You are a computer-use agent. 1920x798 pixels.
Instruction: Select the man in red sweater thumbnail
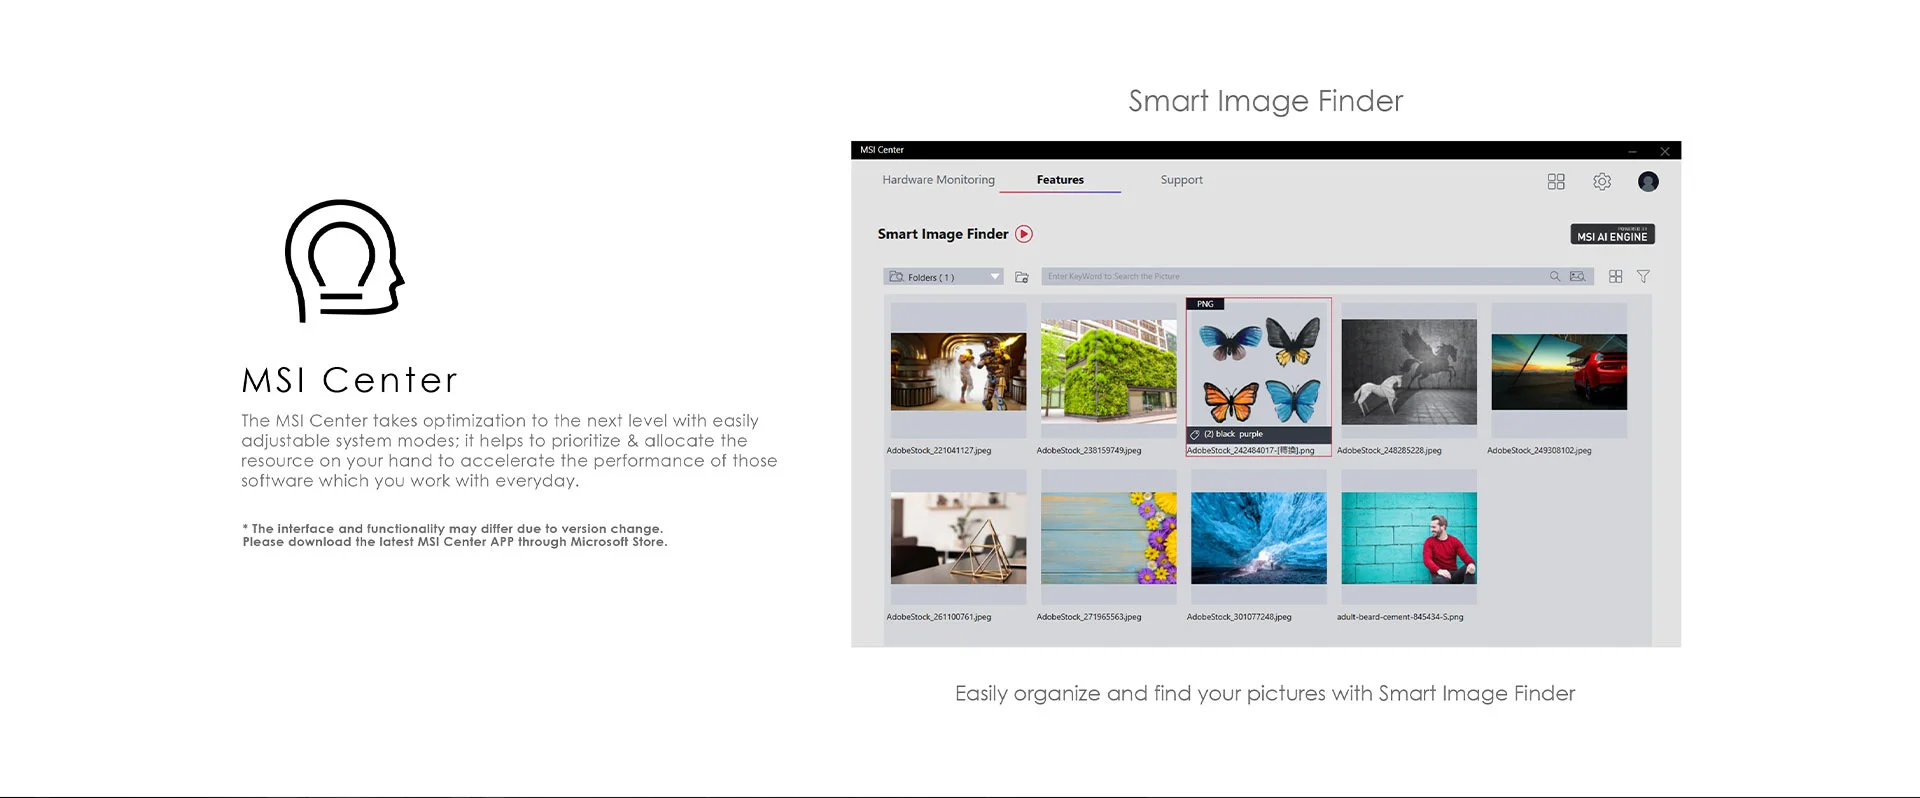(1409, 538)
